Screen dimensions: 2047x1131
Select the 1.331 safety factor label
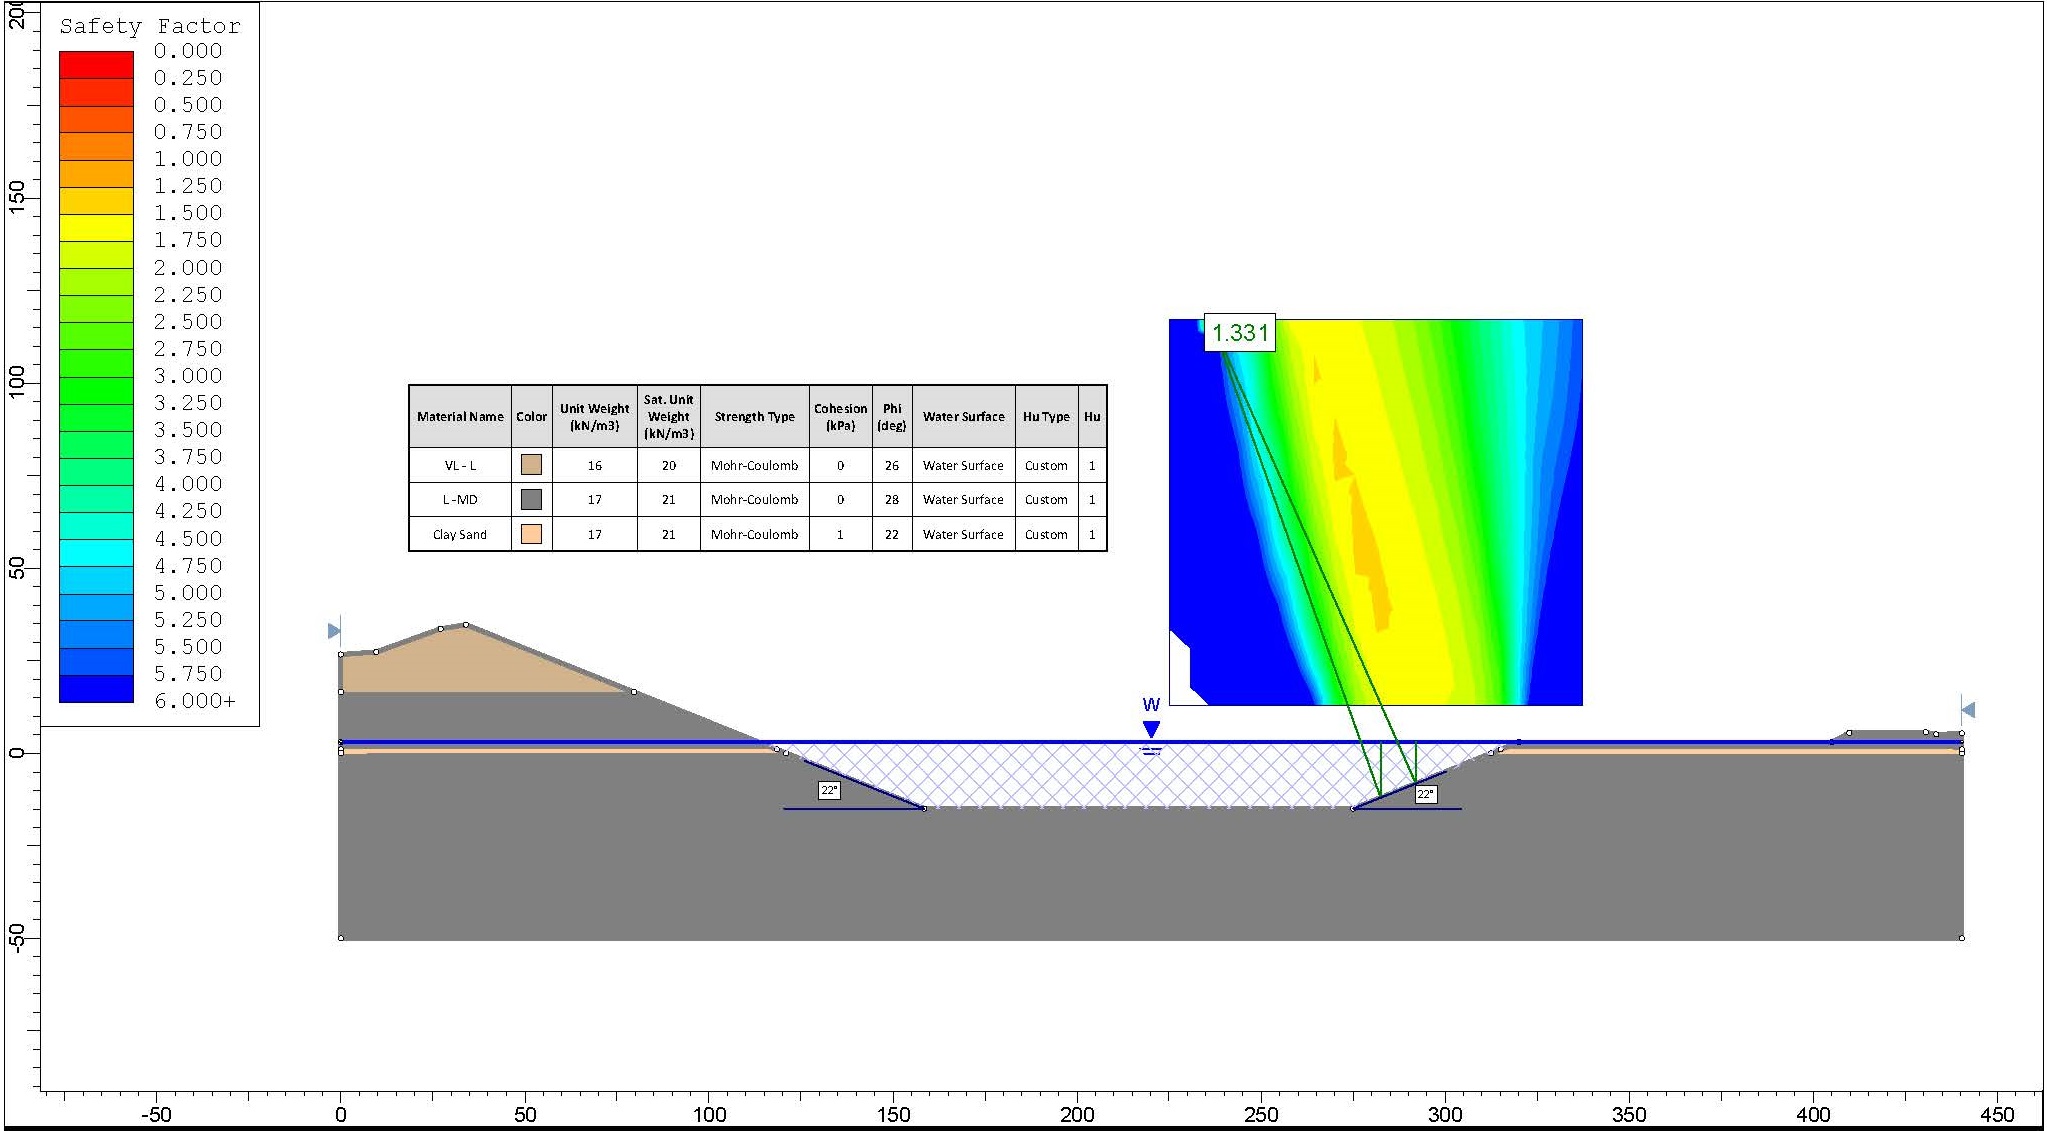click(x=1240, y=333)
